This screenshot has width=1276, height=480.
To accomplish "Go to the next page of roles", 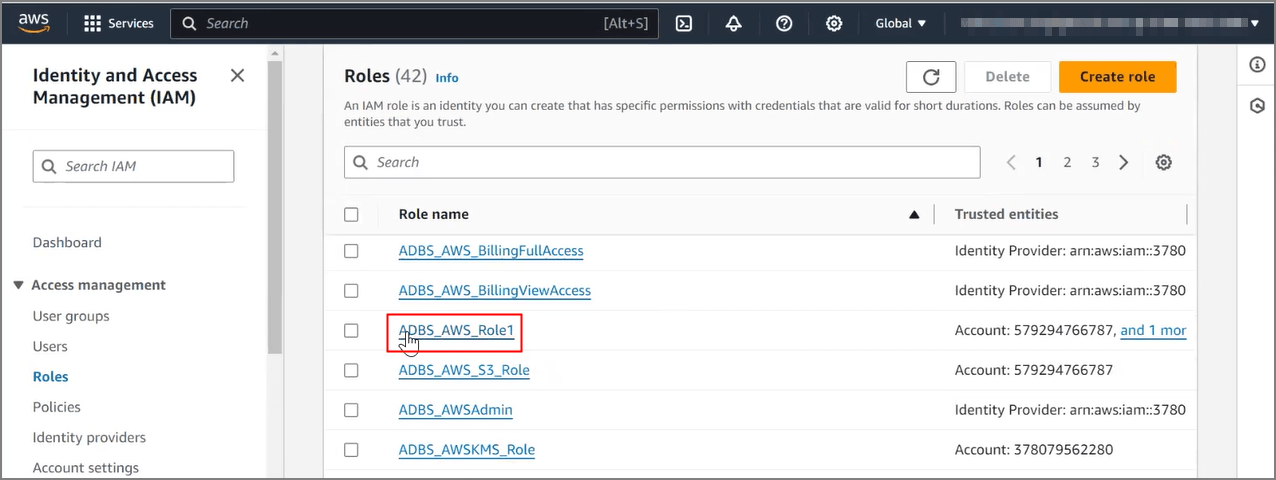I will point(1124,162).
